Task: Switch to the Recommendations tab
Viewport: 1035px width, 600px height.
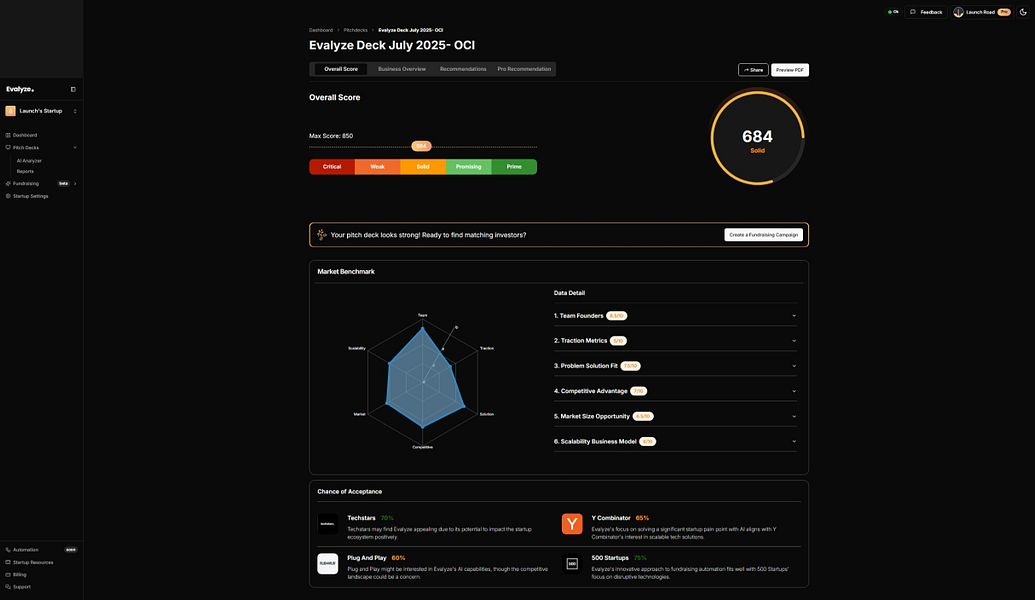Action: coord(463,69)
